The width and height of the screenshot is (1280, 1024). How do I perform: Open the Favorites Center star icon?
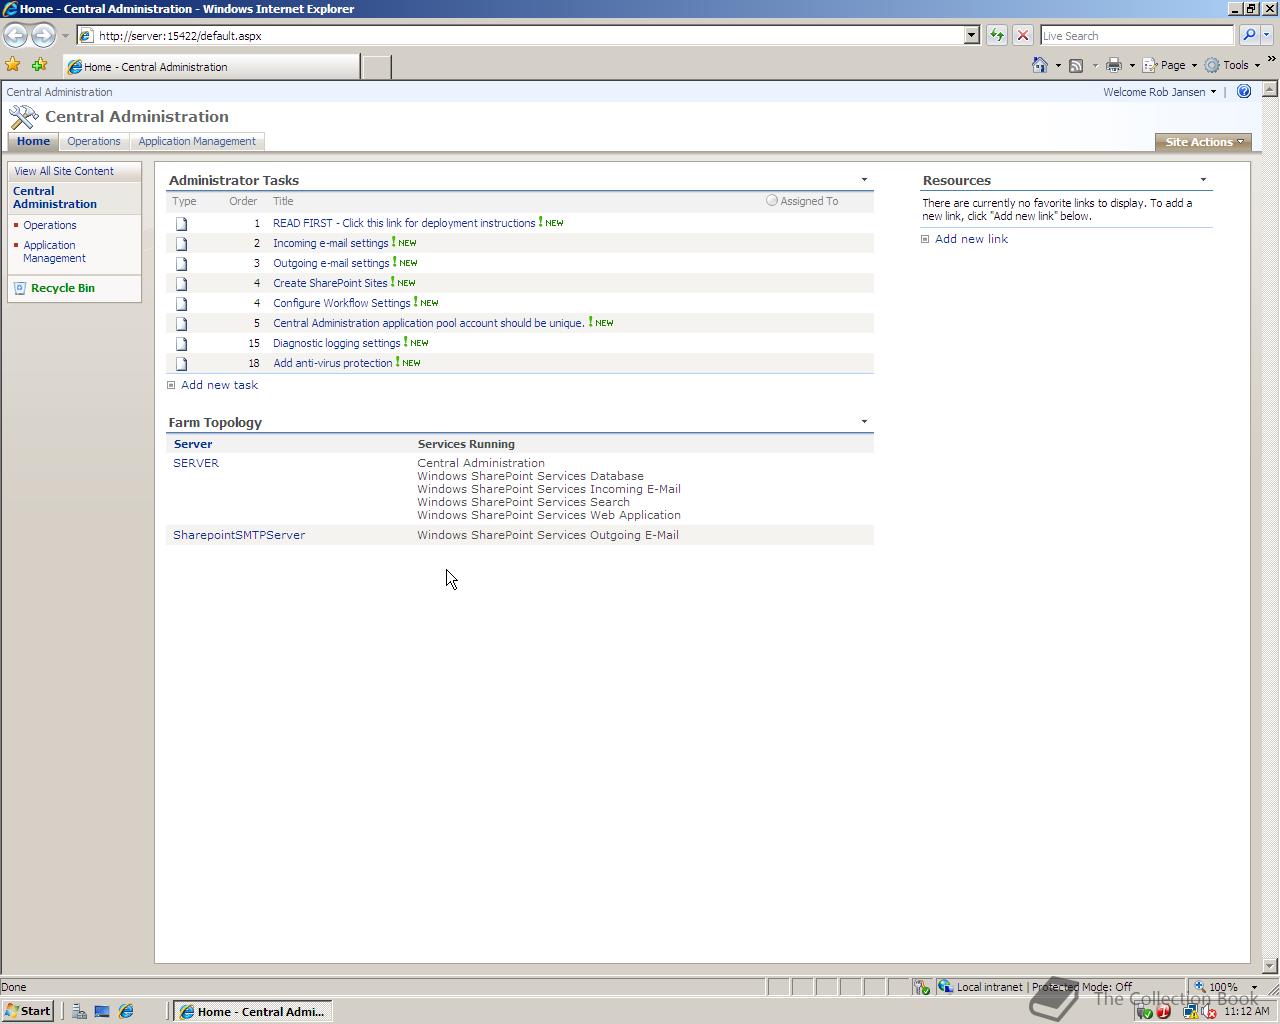tap(13, 65)
